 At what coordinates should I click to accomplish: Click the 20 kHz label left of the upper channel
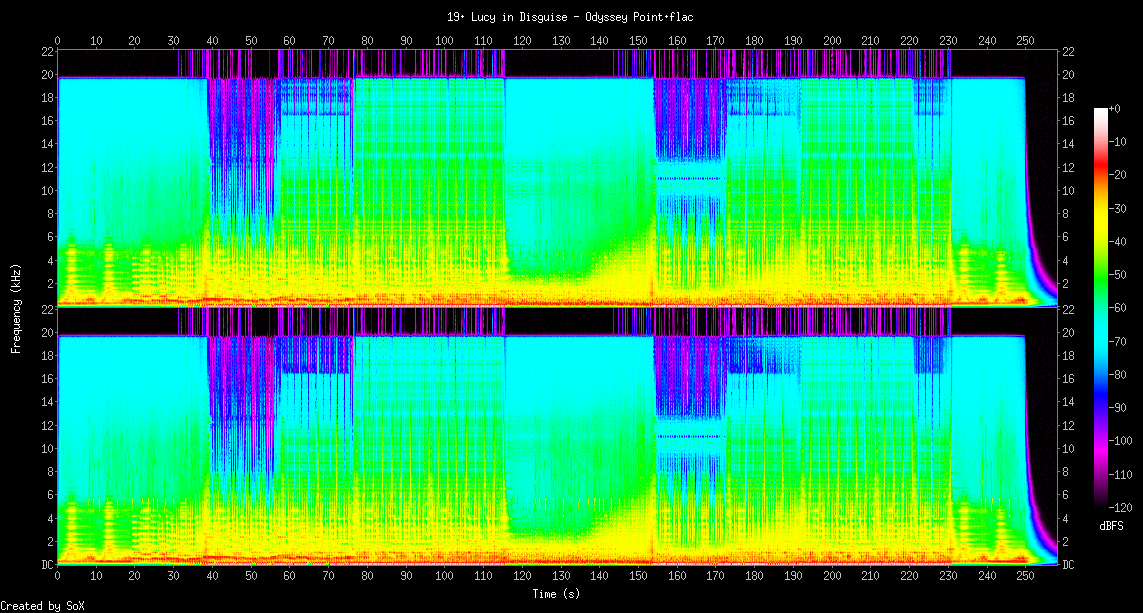click(x=47, y=75)
